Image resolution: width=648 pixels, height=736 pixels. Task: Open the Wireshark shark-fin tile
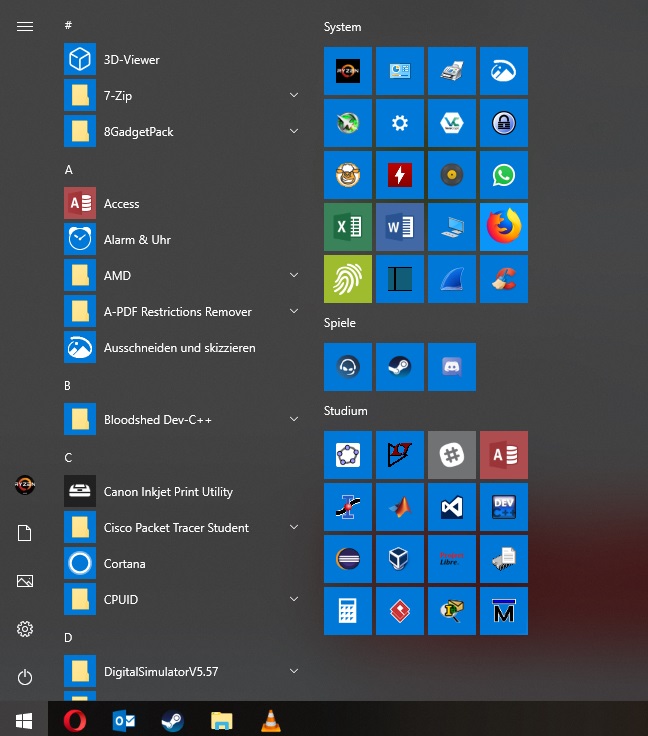point(452,279)
